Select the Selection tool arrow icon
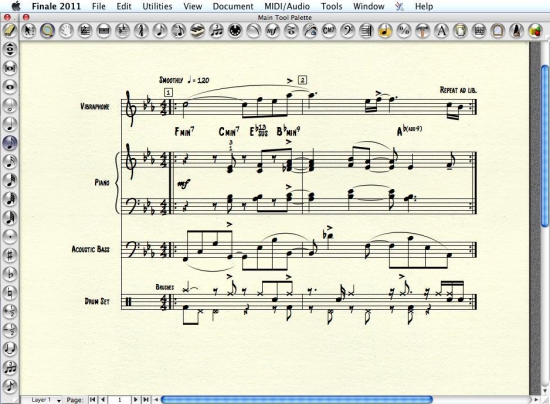550x404 pixels. tap(28, 31)
